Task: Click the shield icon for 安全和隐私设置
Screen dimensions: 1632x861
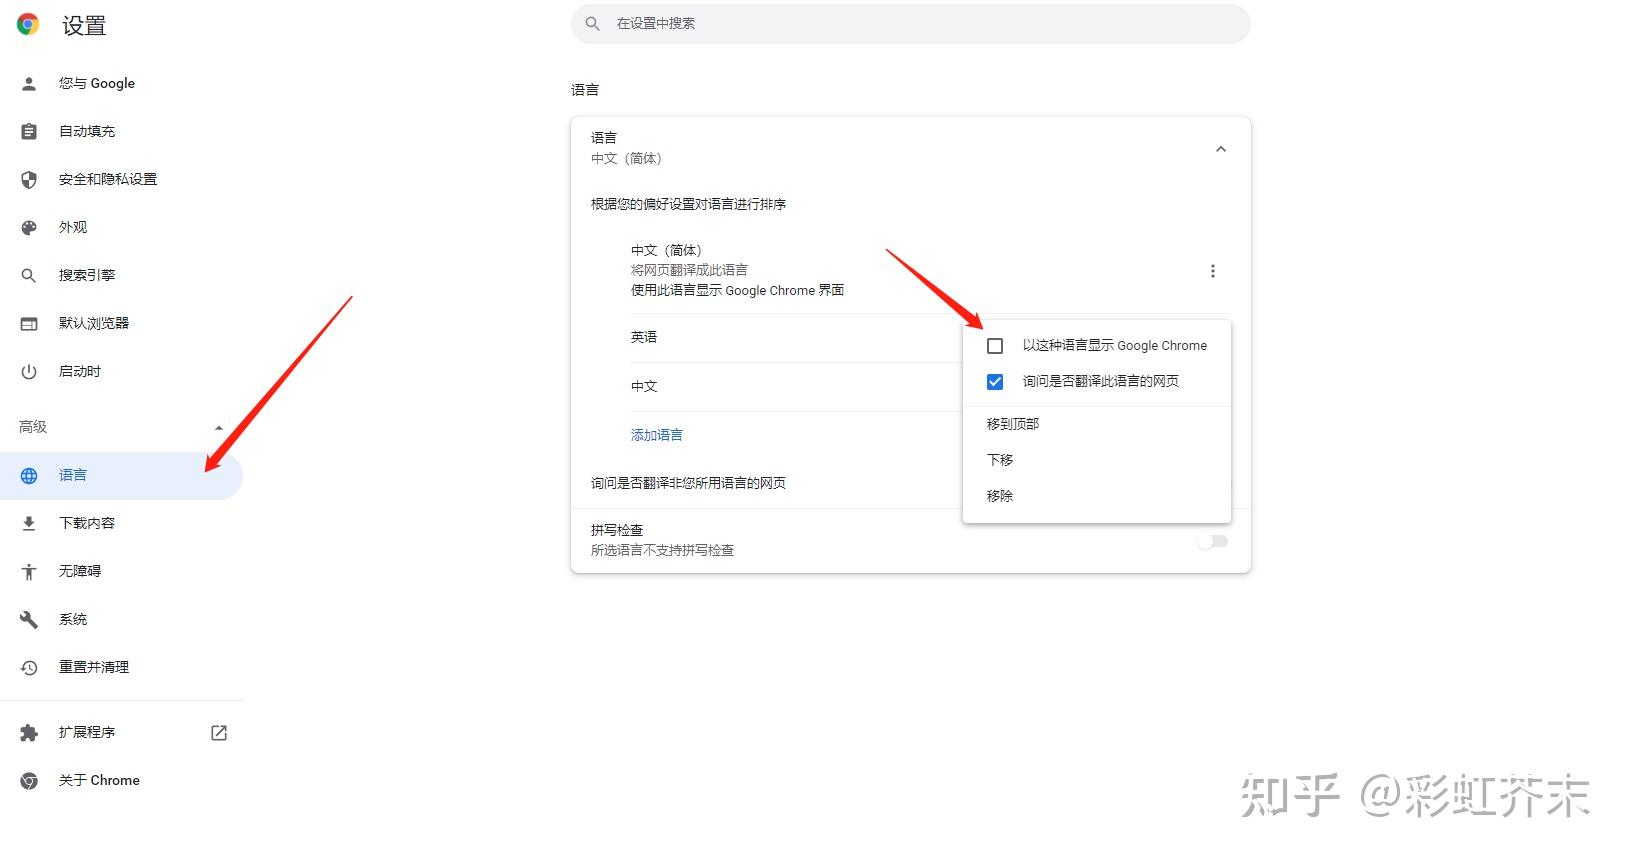Action: coord(29,180)
